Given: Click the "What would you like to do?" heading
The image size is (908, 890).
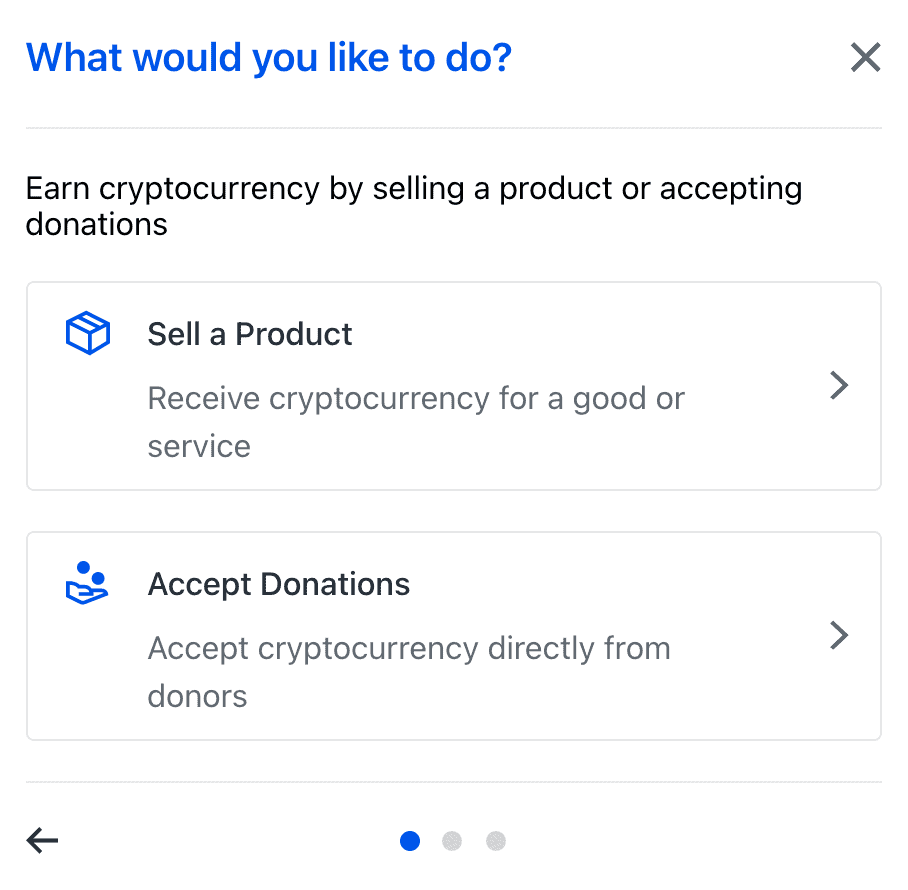Looking at the screenshot, I should pos(269,57).
